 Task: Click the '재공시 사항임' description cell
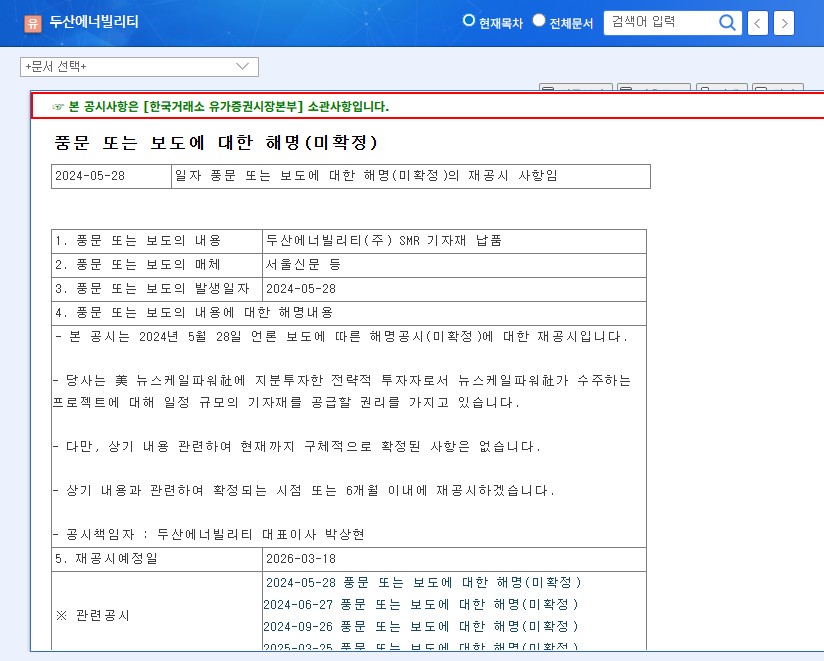tap(411, 176)
